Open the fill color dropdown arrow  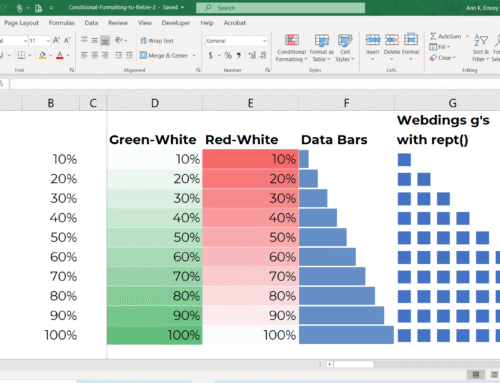[50, 55]
